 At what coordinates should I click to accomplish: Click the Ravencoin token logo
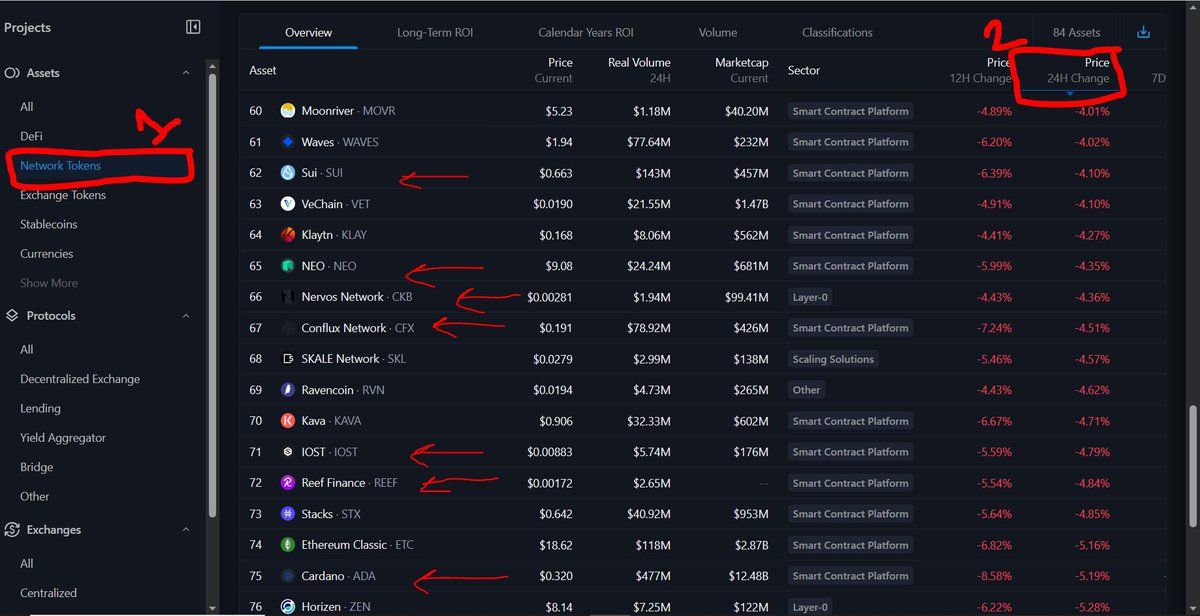click(288, 390)
